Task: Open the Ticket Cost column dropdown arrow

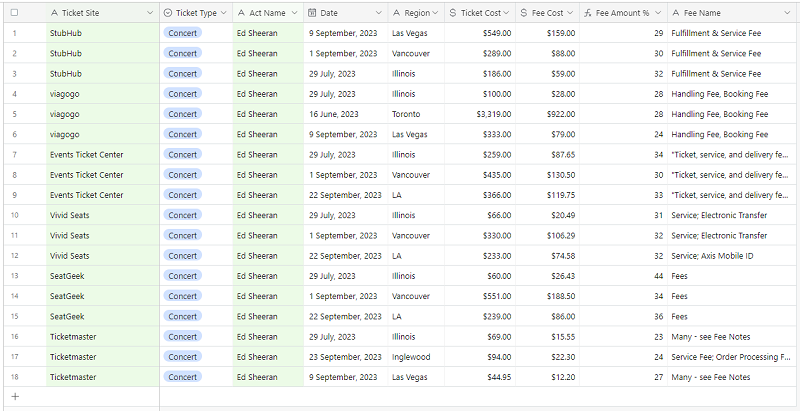Action: tap(506, 13)
